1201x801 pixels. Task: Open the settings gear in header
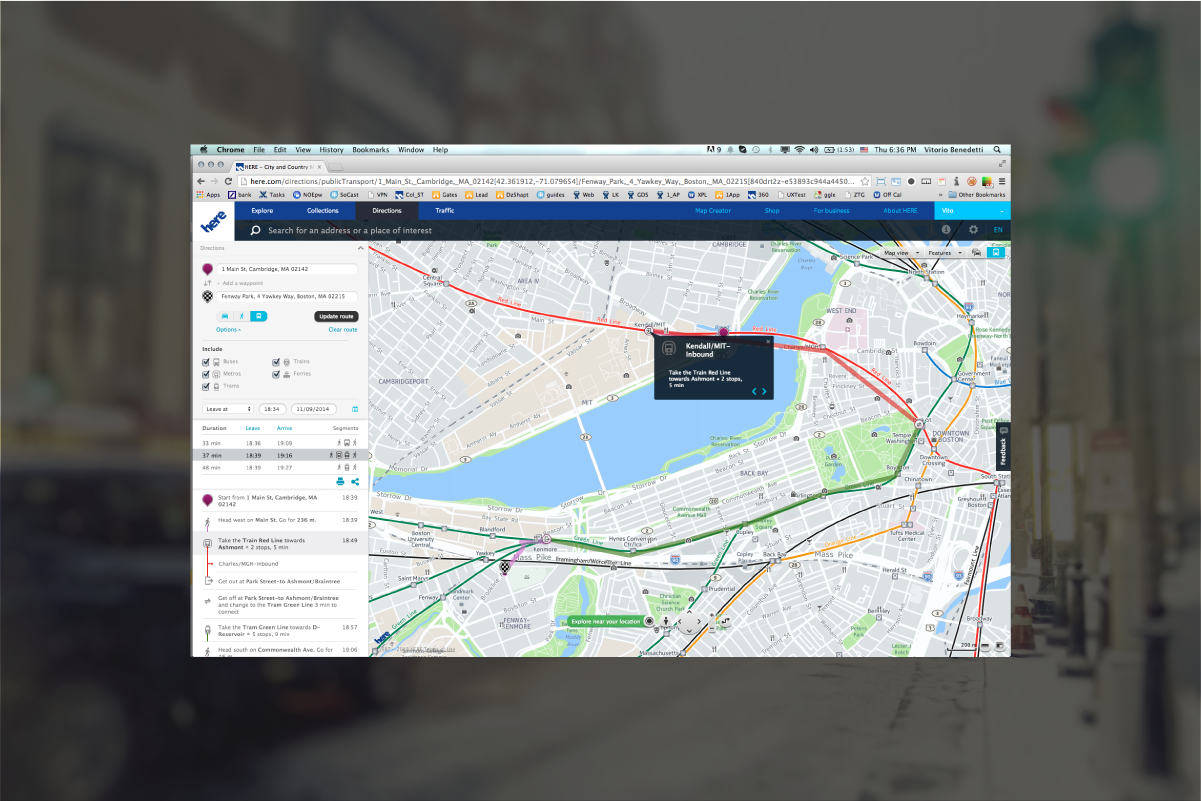973,229
